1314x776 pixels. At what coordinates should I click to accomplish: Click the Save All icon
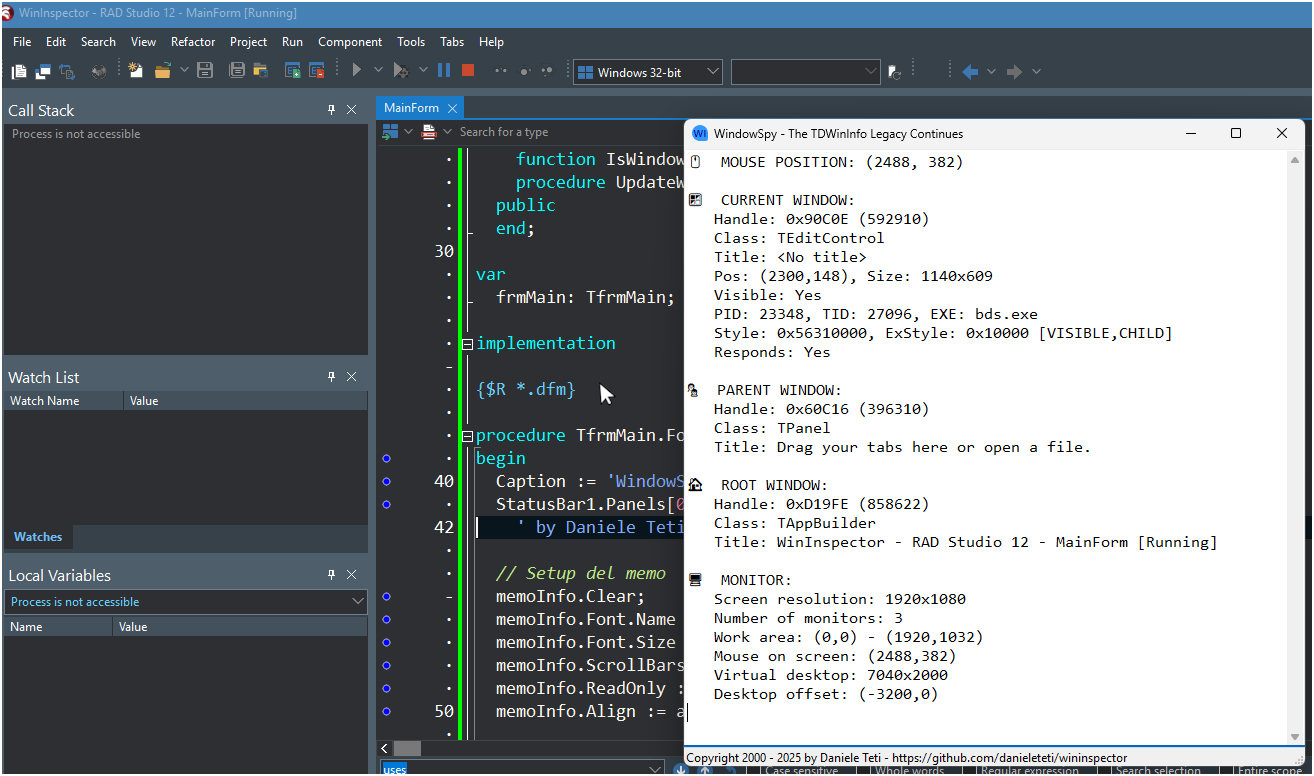click(237, 70)
